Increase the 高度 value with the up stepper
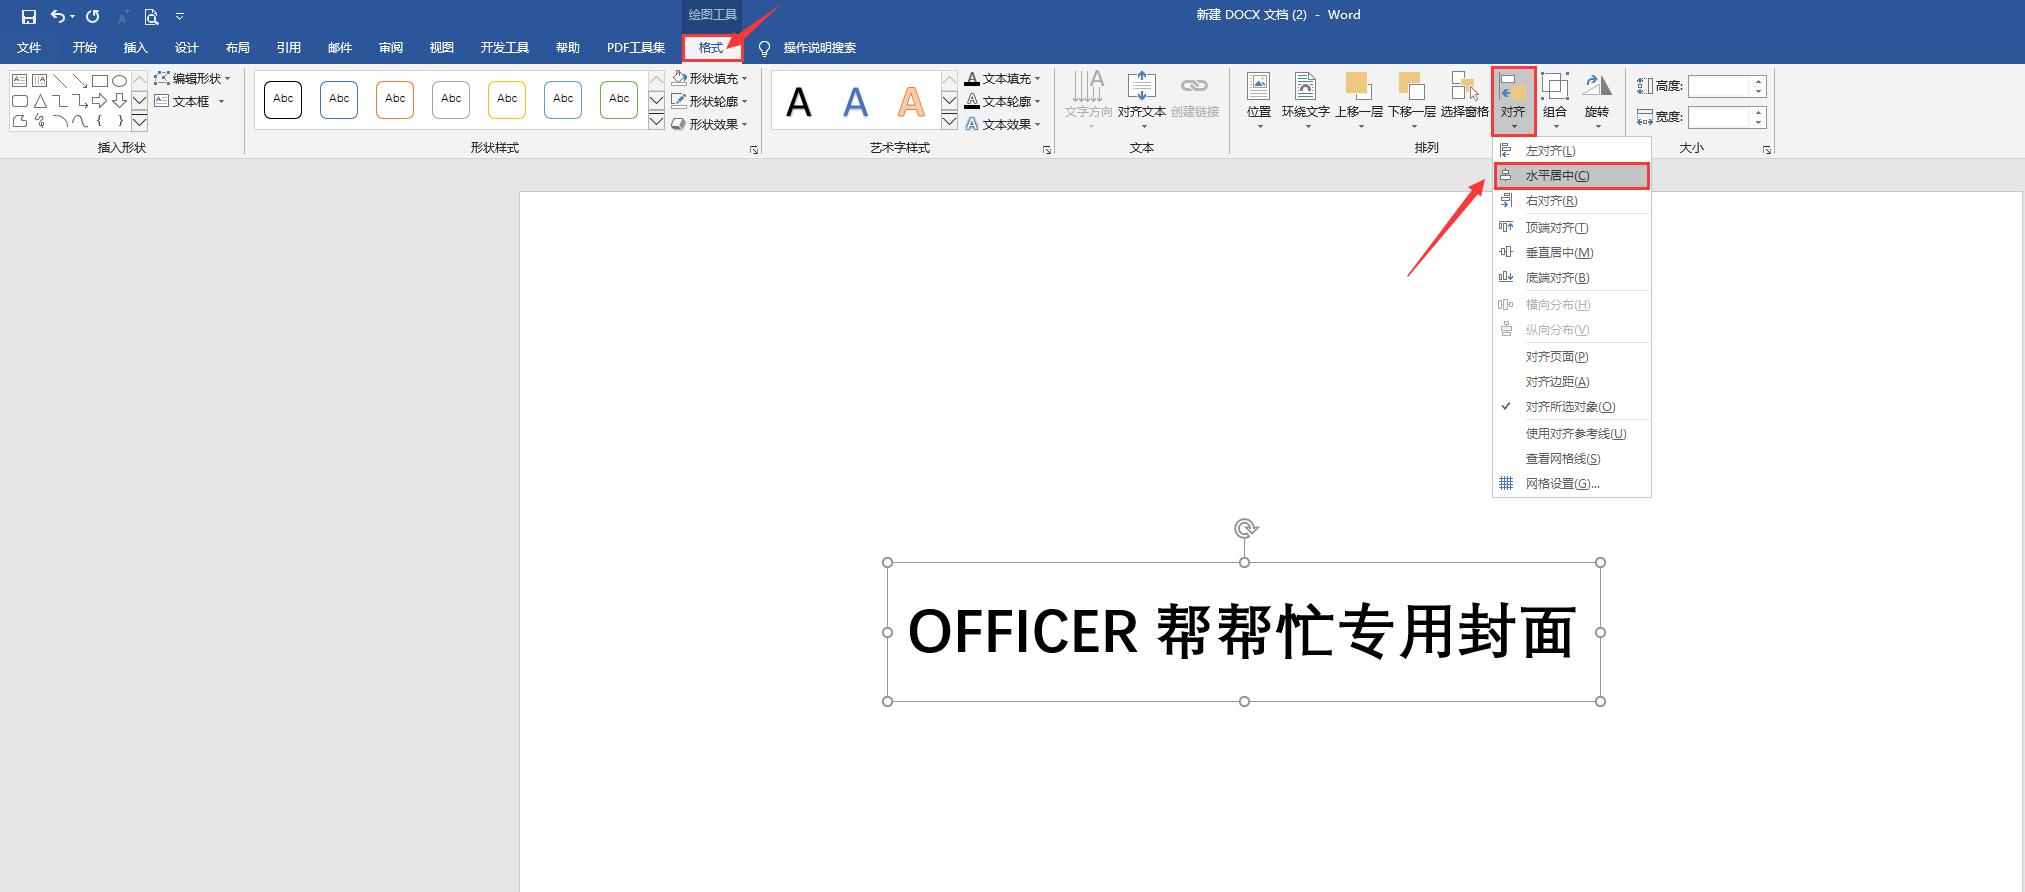Viewport: 2025px width, 892px height. click(1759, 81)
